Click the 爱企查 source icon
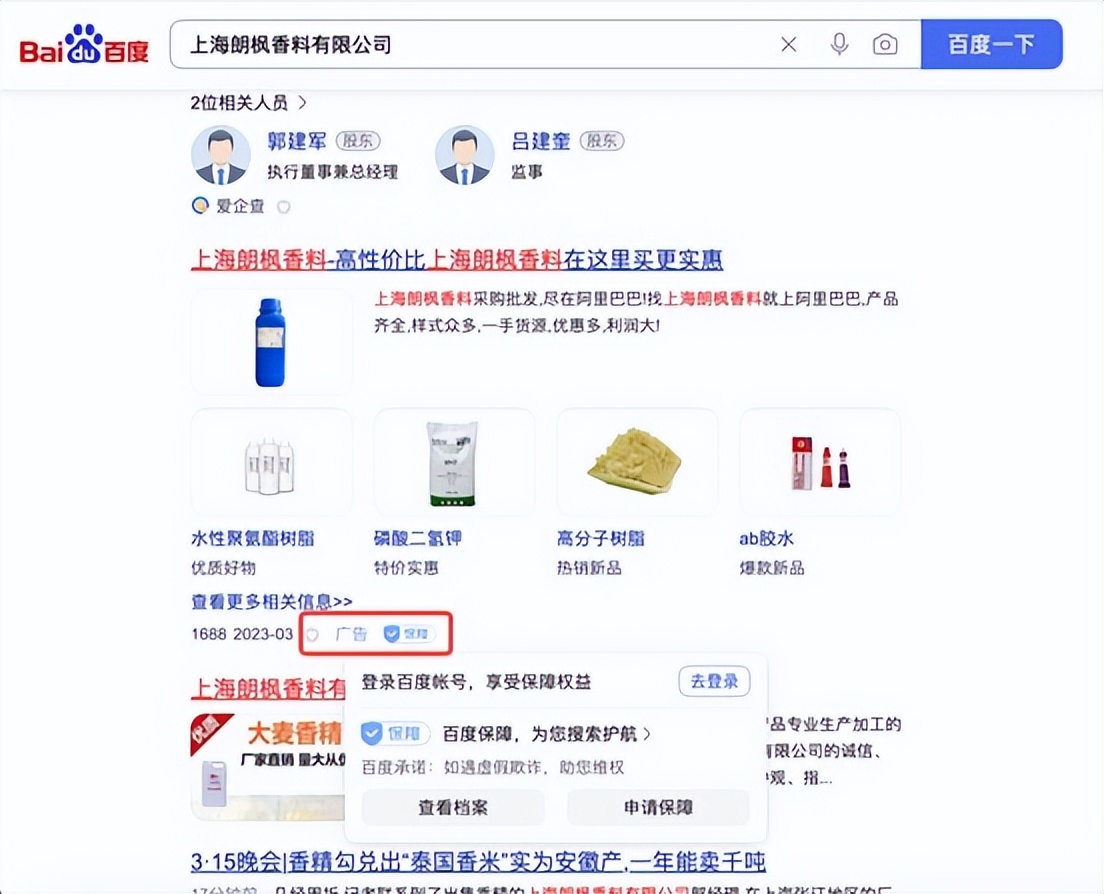This screenshot has height=894, width=1104. 200,206
